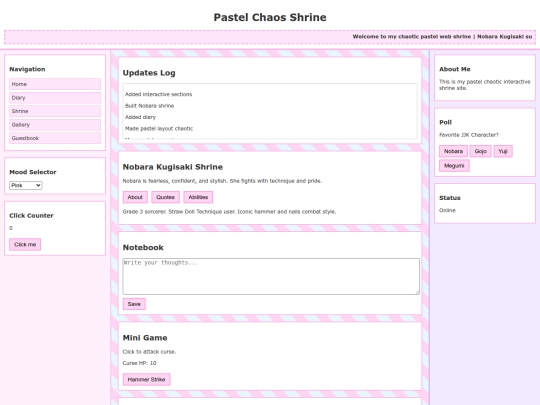Vote for Gojo in the poll
The height and width of the screenshot is (405, 540).
tap(480, 151)
